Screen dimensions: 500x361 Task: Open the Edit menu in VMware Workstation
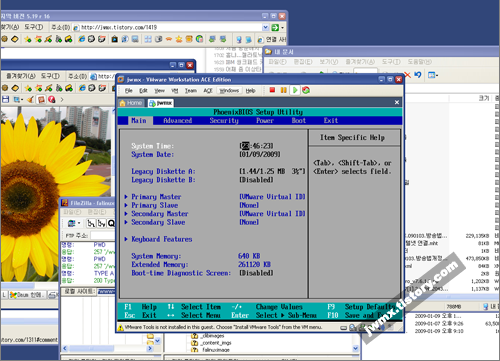coord(143,91)
